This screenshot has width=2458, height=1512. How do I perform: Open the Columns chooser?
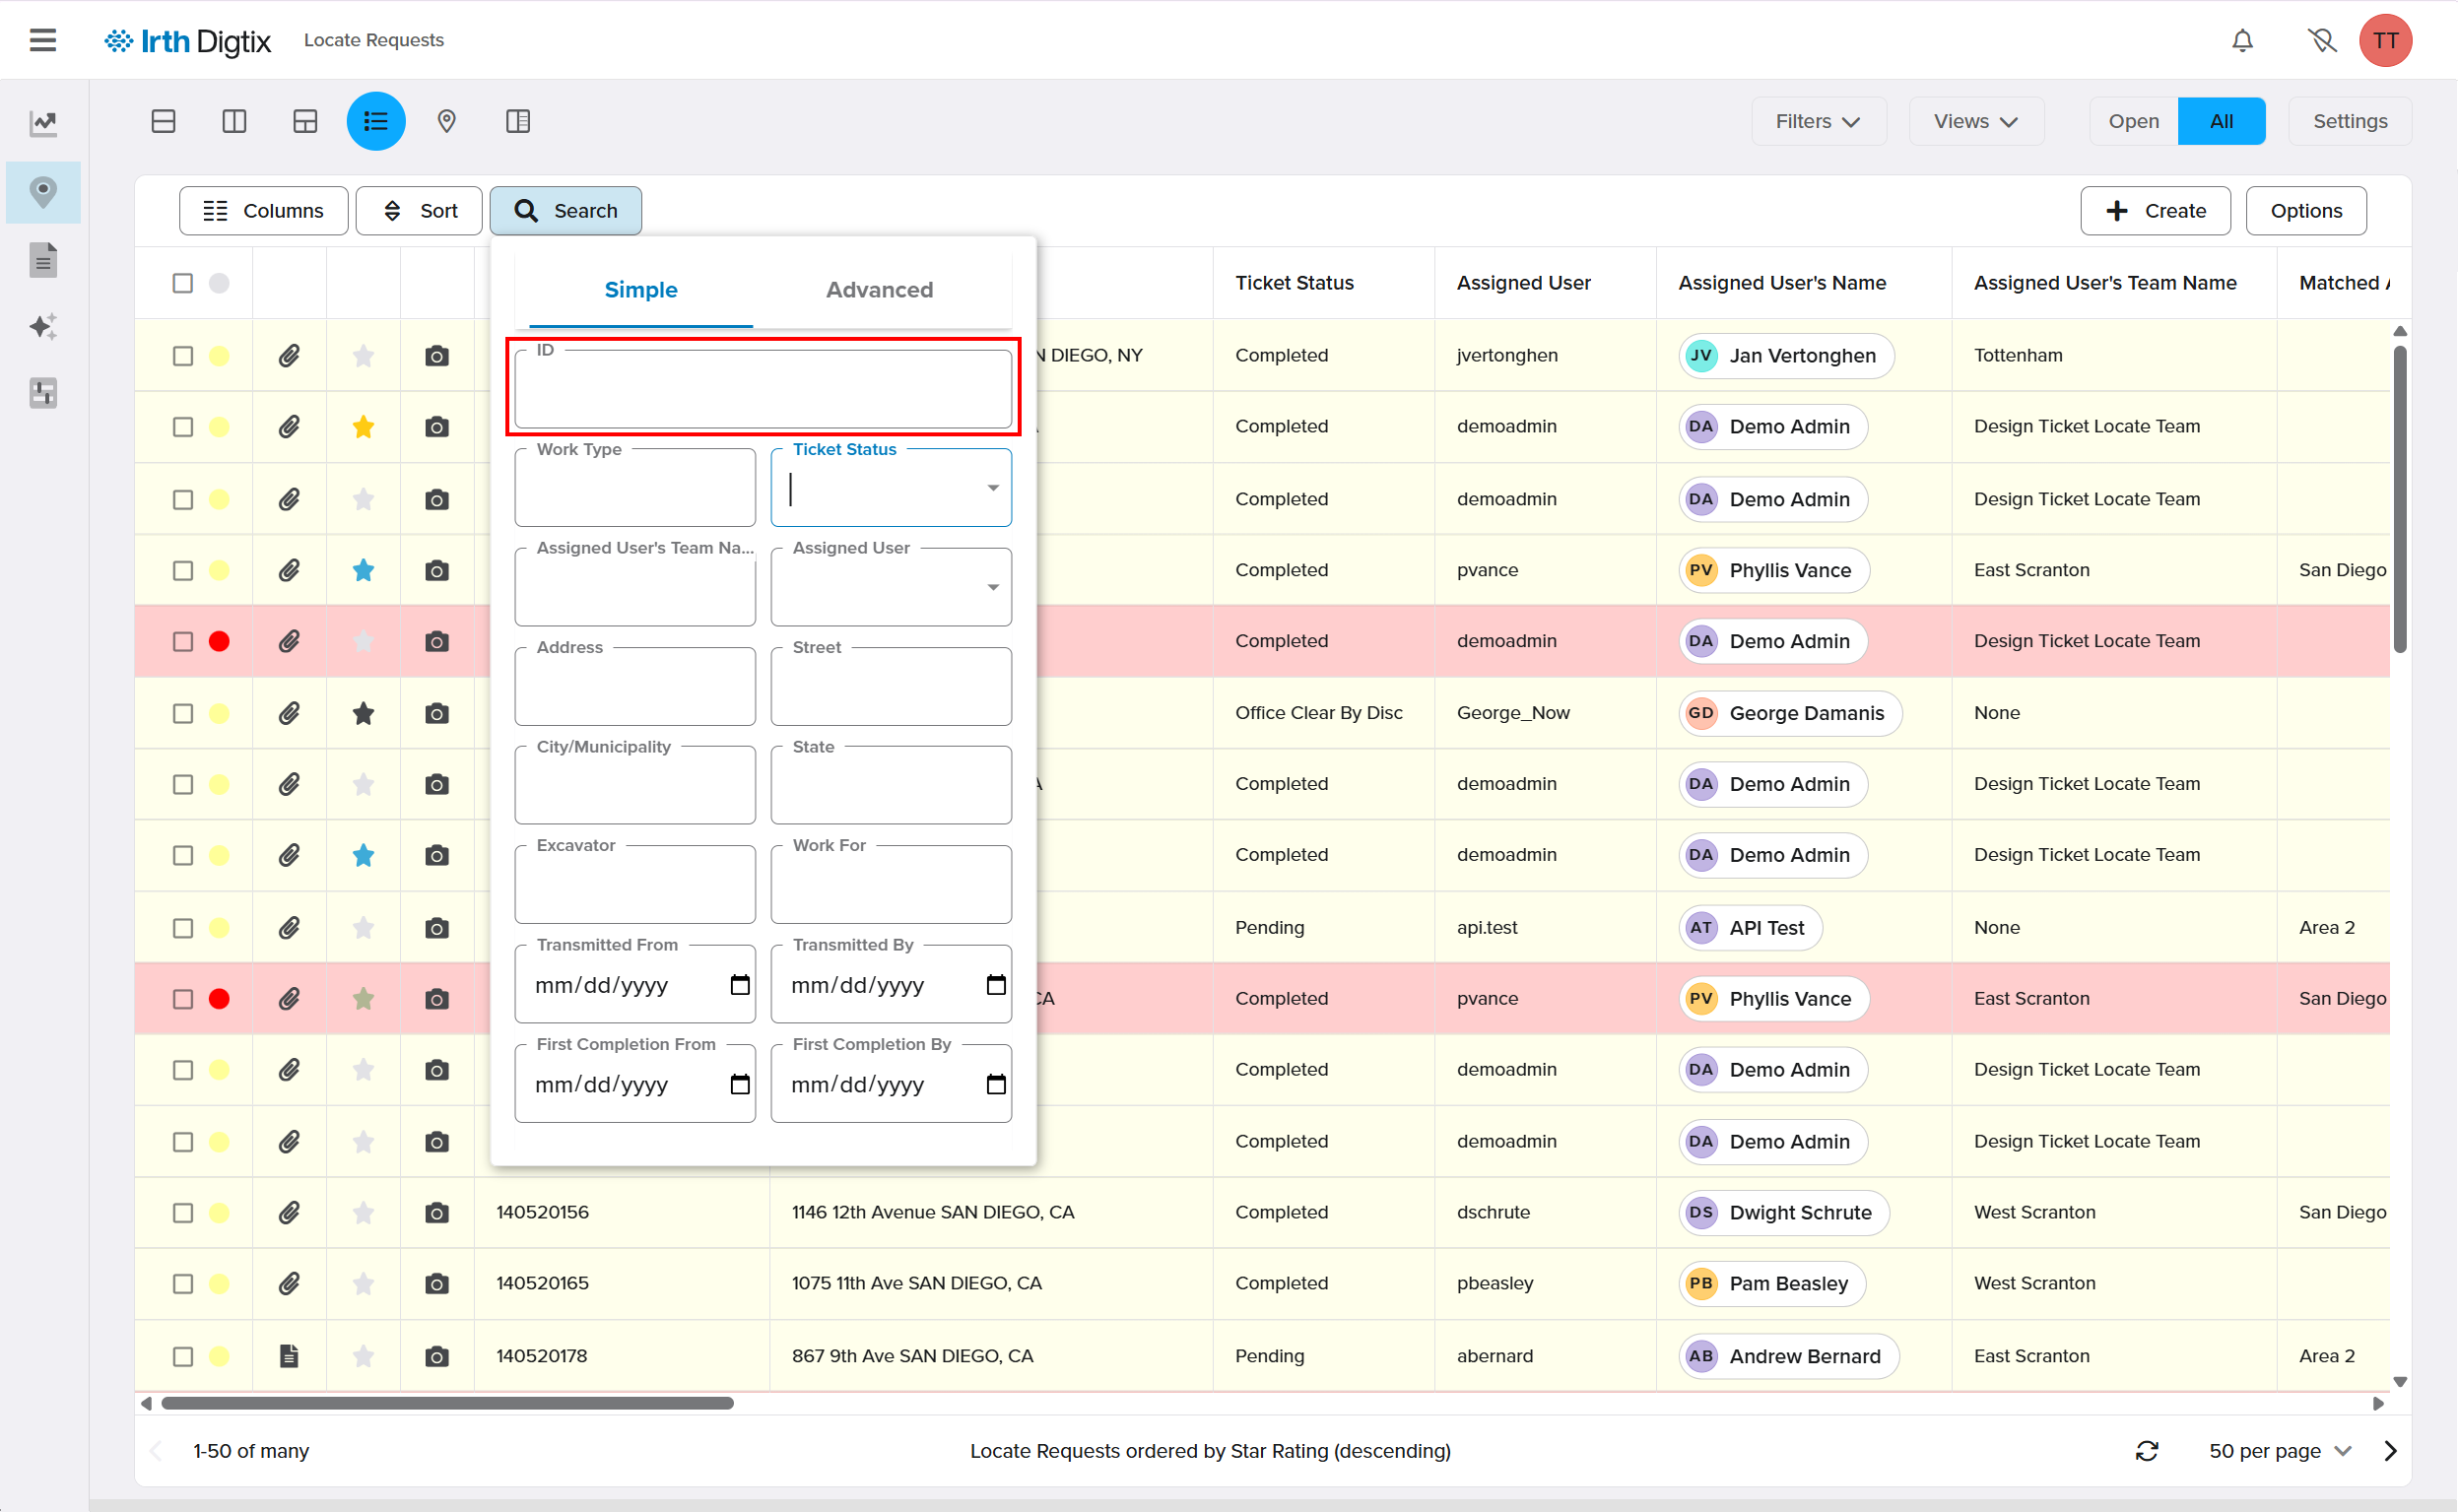point(264,211)
